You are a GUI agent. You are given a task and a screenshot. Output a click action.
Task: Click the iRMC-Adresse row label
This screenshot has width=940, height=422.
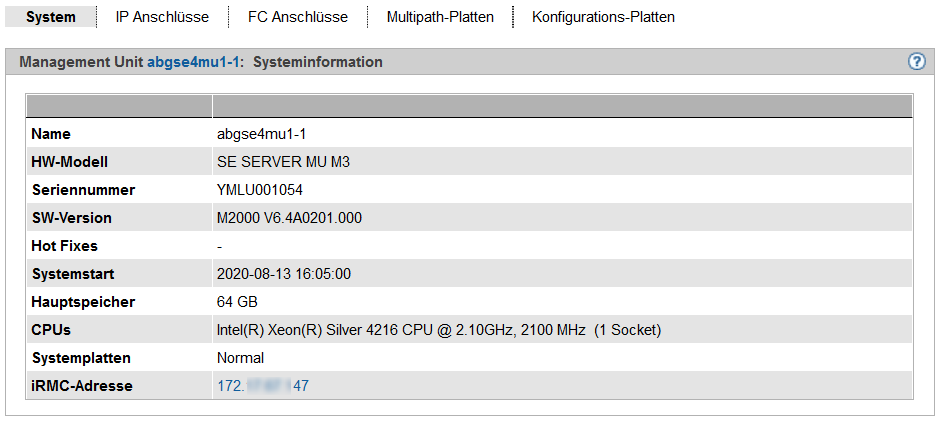click(x=81, y=386)
